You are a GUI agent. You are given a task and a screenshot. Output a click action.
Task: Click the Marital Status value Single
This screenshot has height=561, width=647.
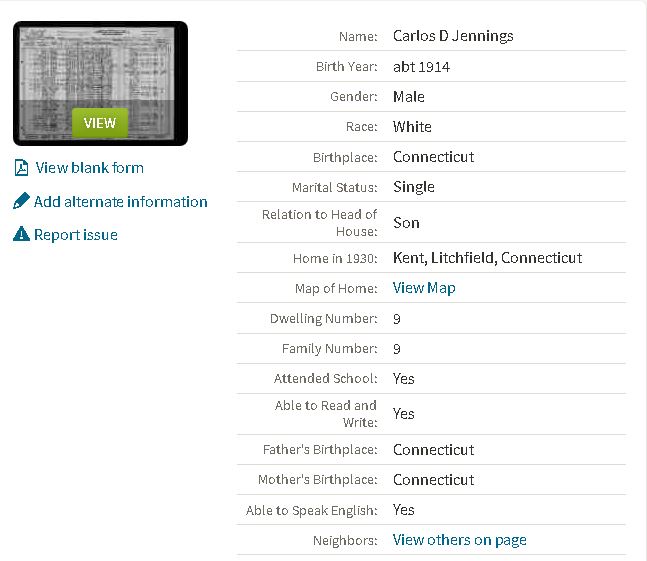414,187
